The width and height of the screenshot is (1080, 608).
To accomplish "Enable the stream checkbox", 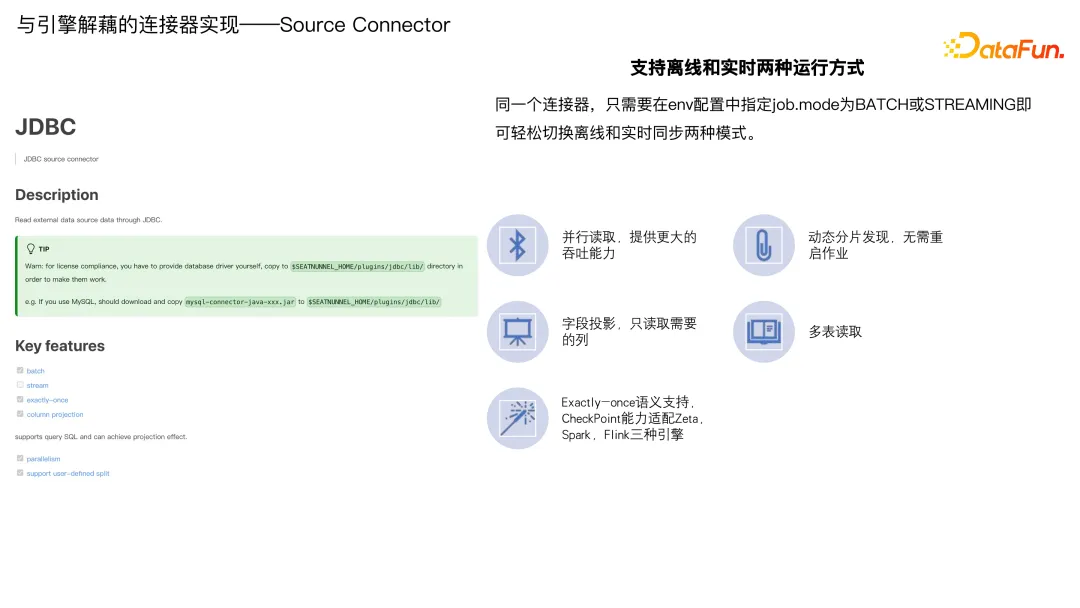I will (x=20, y=385).
